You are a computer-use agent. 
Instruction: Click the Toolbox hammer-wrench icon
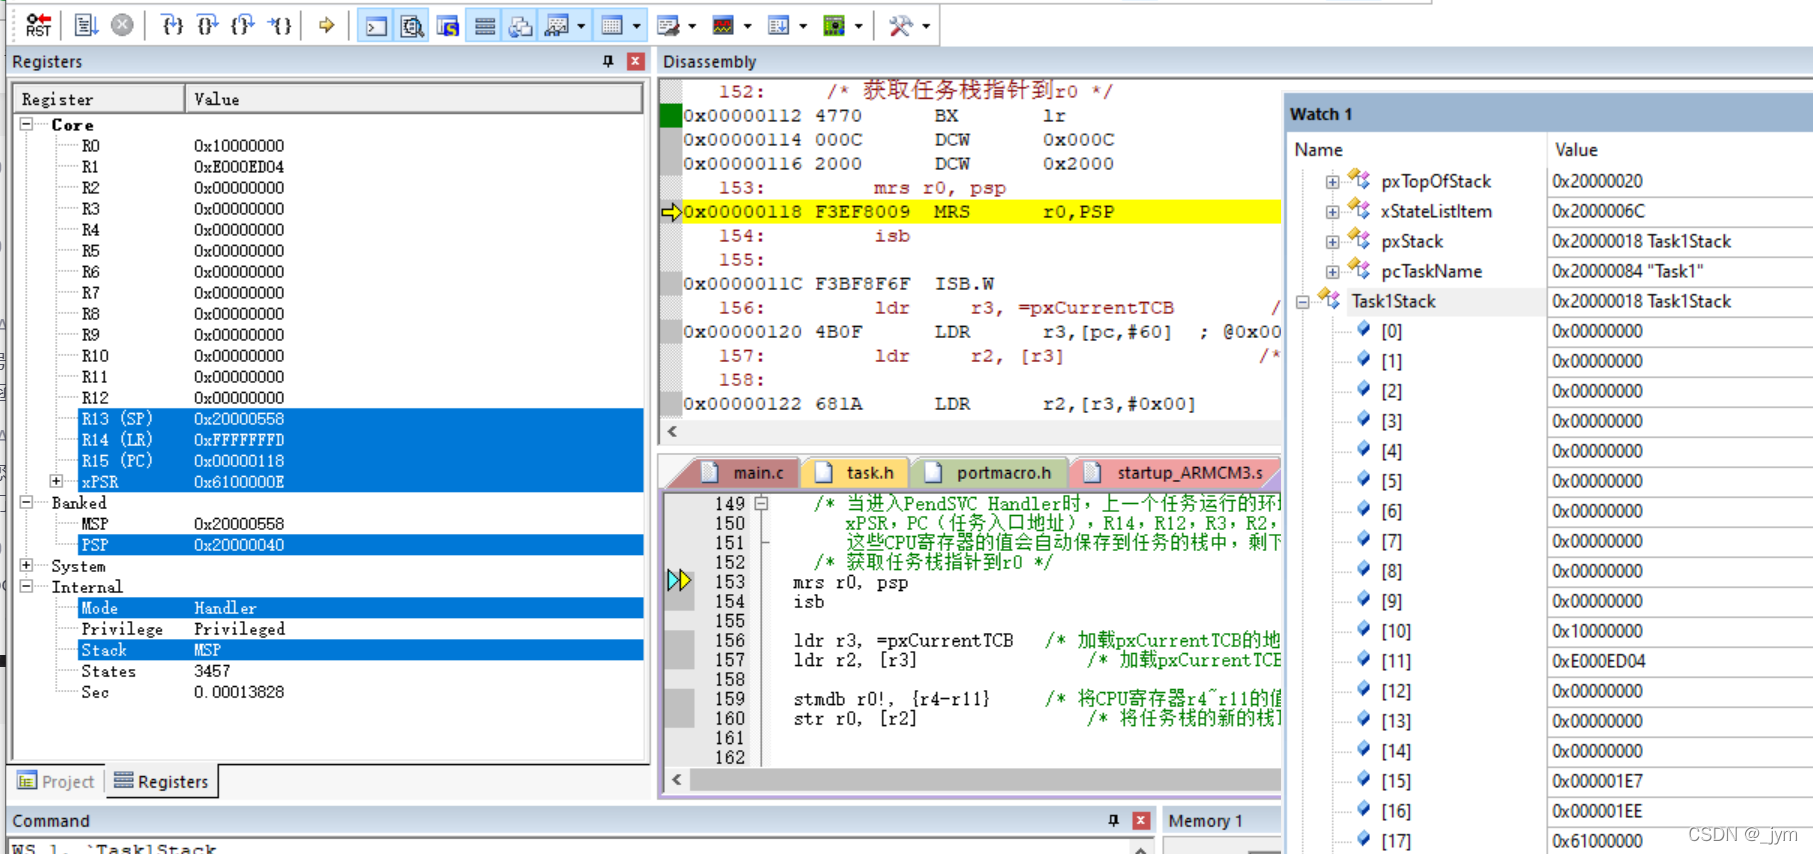900,26
